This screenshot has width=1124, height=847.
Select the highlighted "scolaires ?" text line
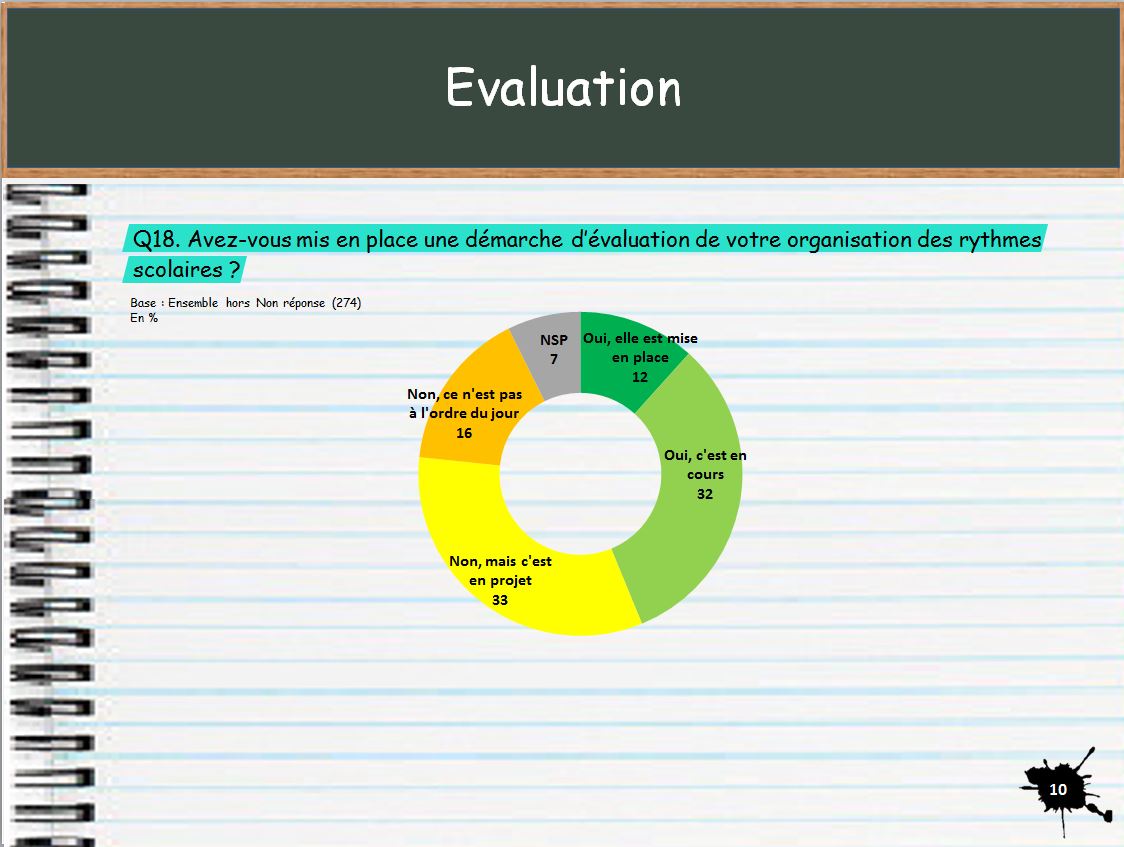click(x=187, y=270)
